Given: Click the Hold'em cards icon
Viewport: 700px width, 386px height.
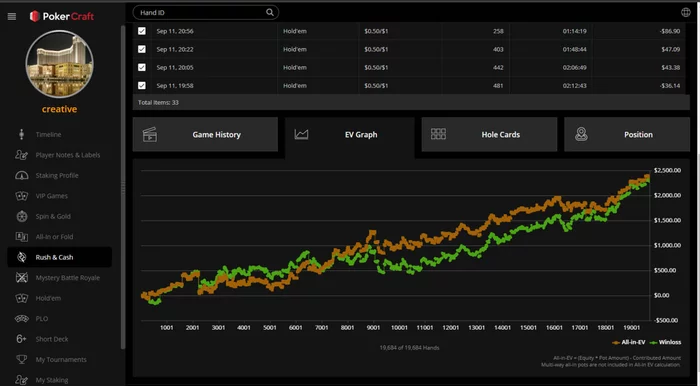Looking at the screenshot, I should (x=21, y=298).
